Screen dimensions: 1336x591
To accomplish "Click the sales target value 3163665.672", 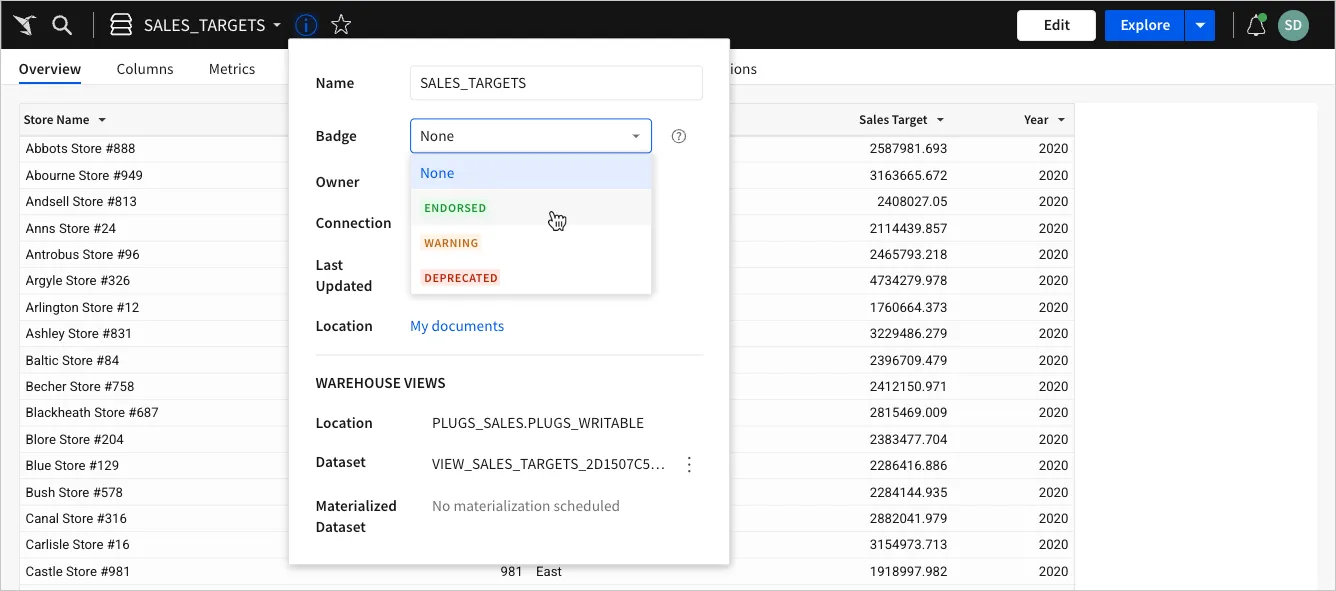I will [x=908, y=175].
